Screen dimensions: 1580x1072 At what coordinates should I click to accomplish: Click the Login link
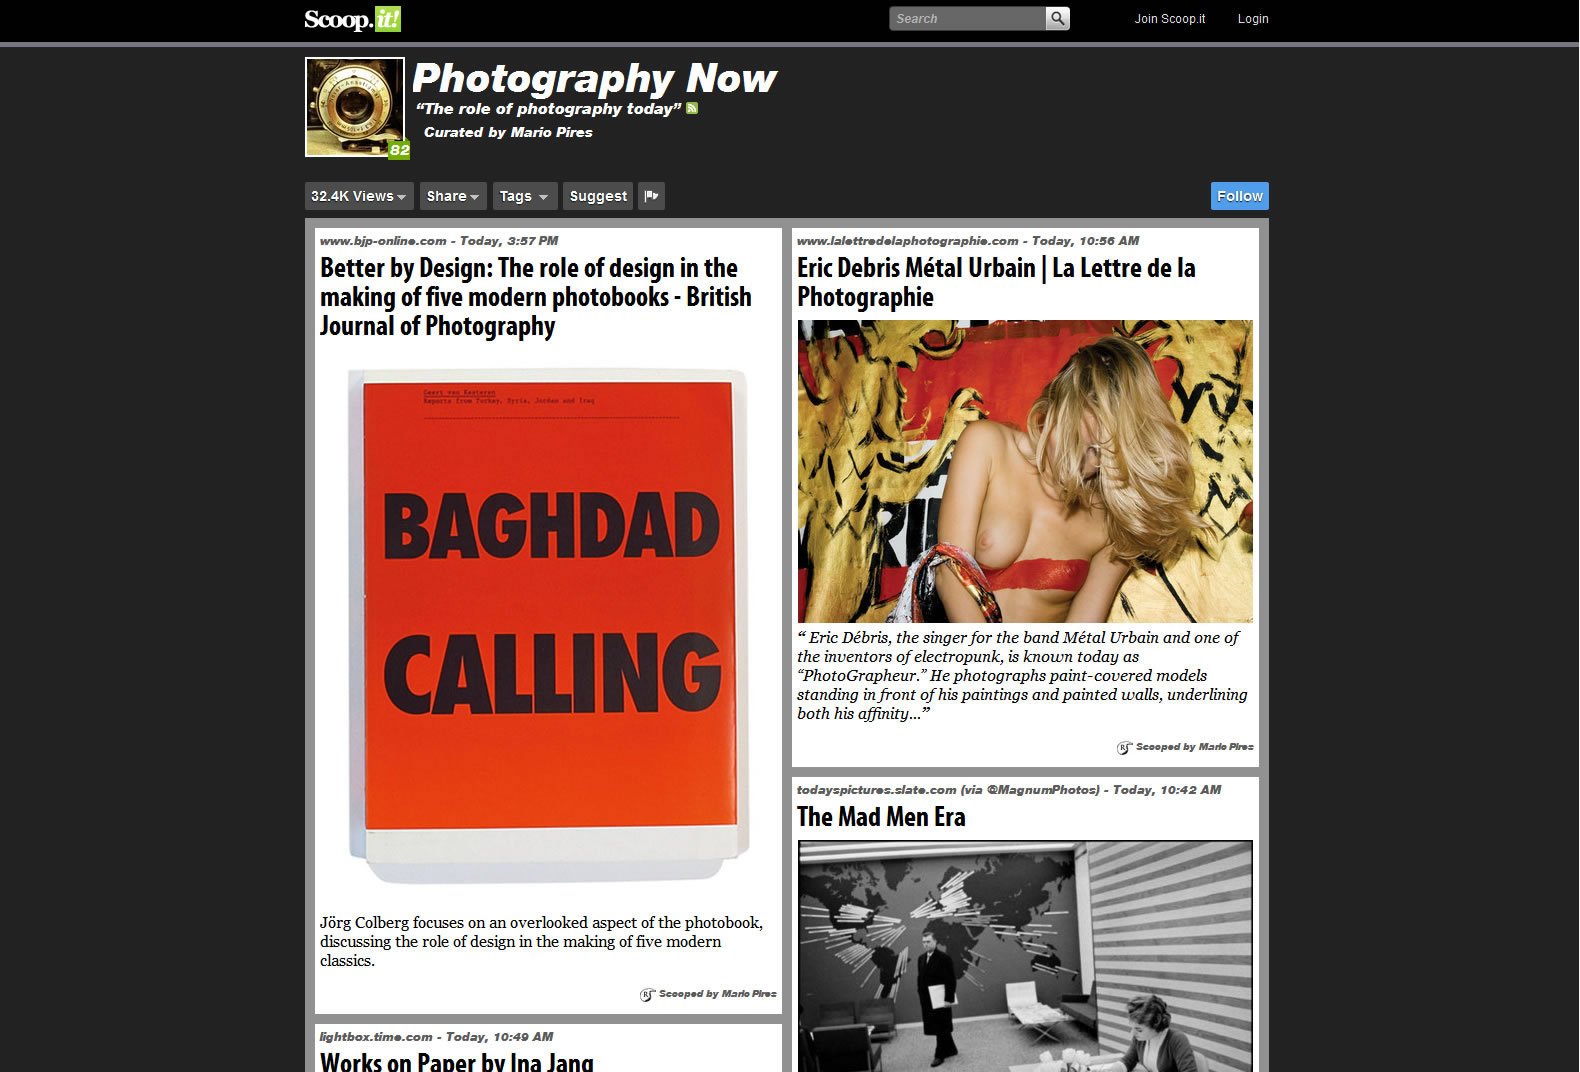(x=1252, y=19)
